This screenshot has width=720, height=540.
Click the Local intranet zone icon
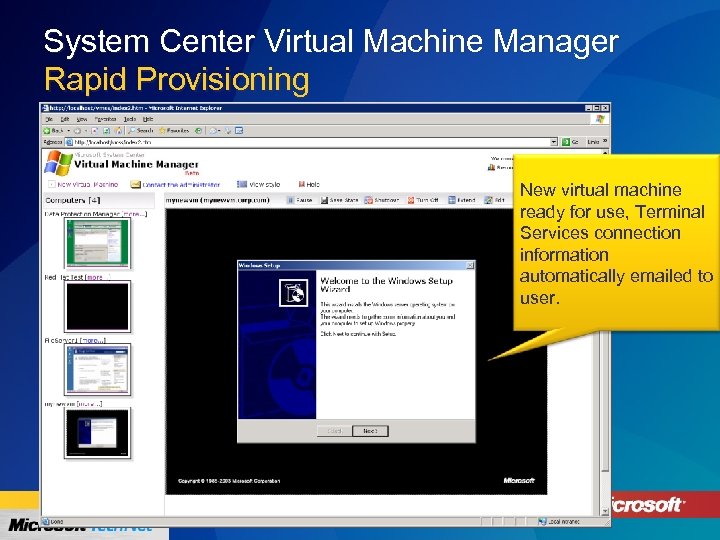point(542,522)
